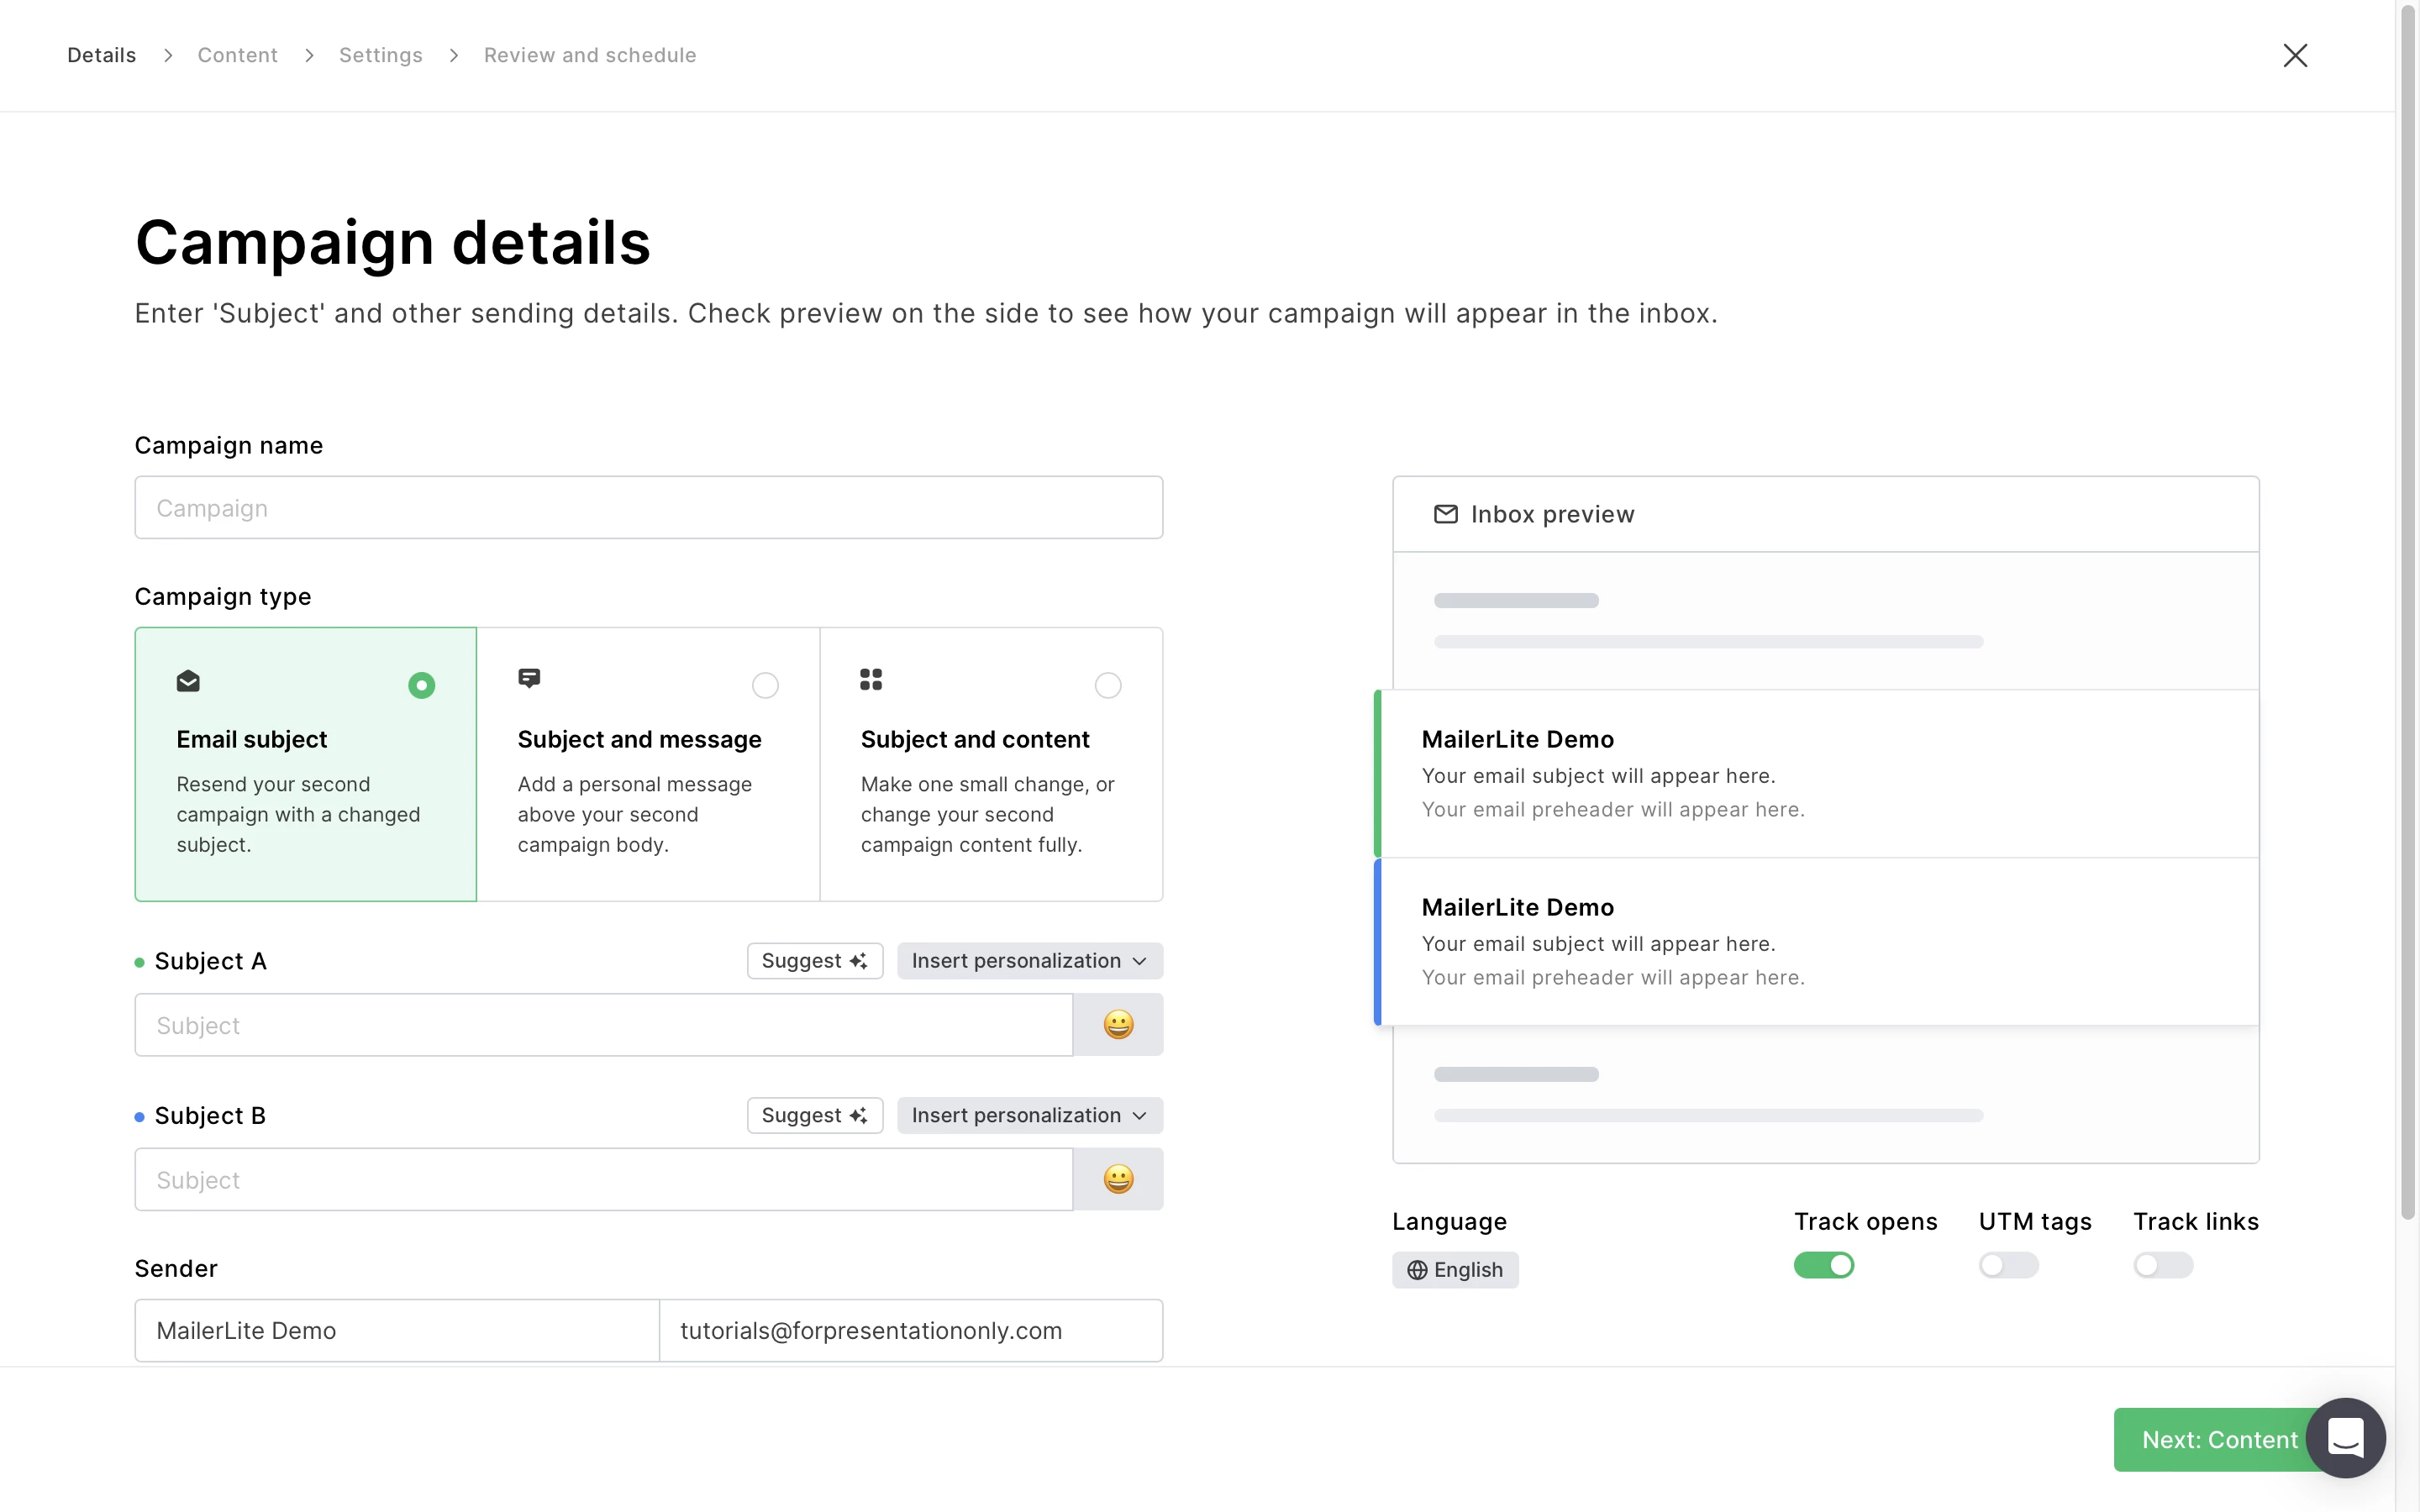Image resolution: width=2420 pixels, height=1512 pixels.
Task: Open the English language selector
Action: tap(1455, 1269)
